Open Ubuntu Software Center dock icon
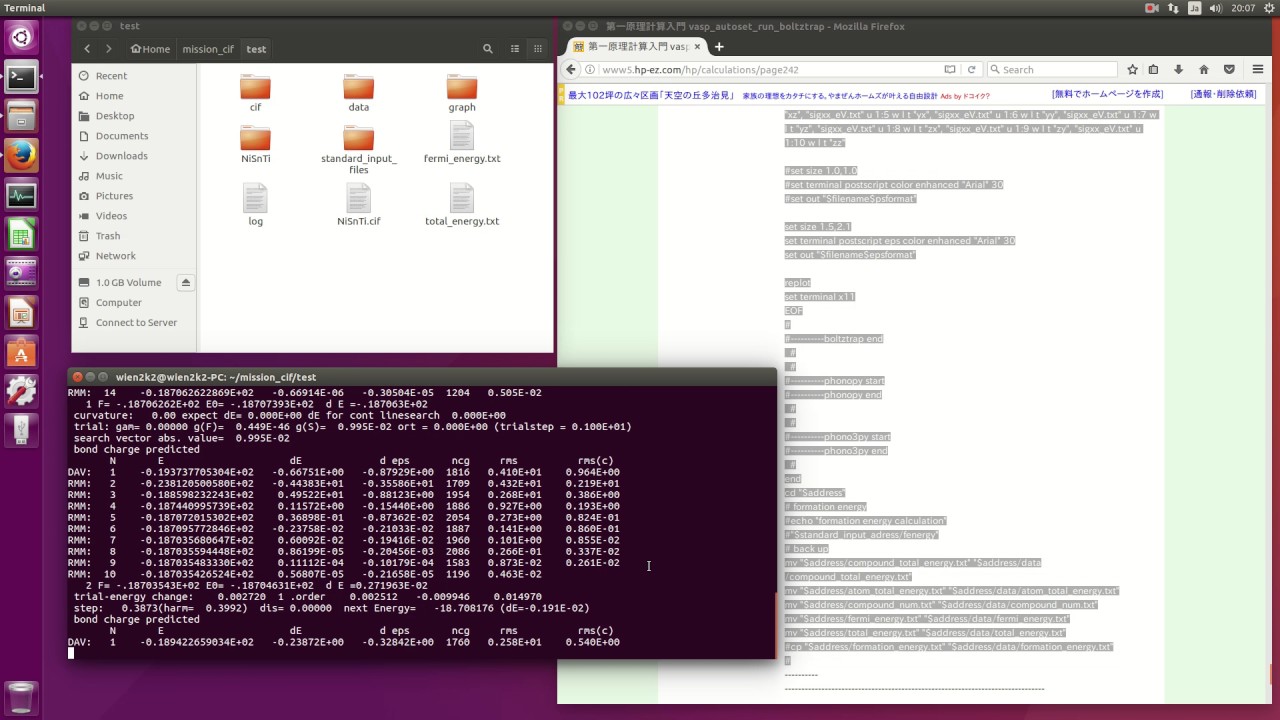Image resolution: width=1280 pixels, height=720 pixels. point(21,352)
